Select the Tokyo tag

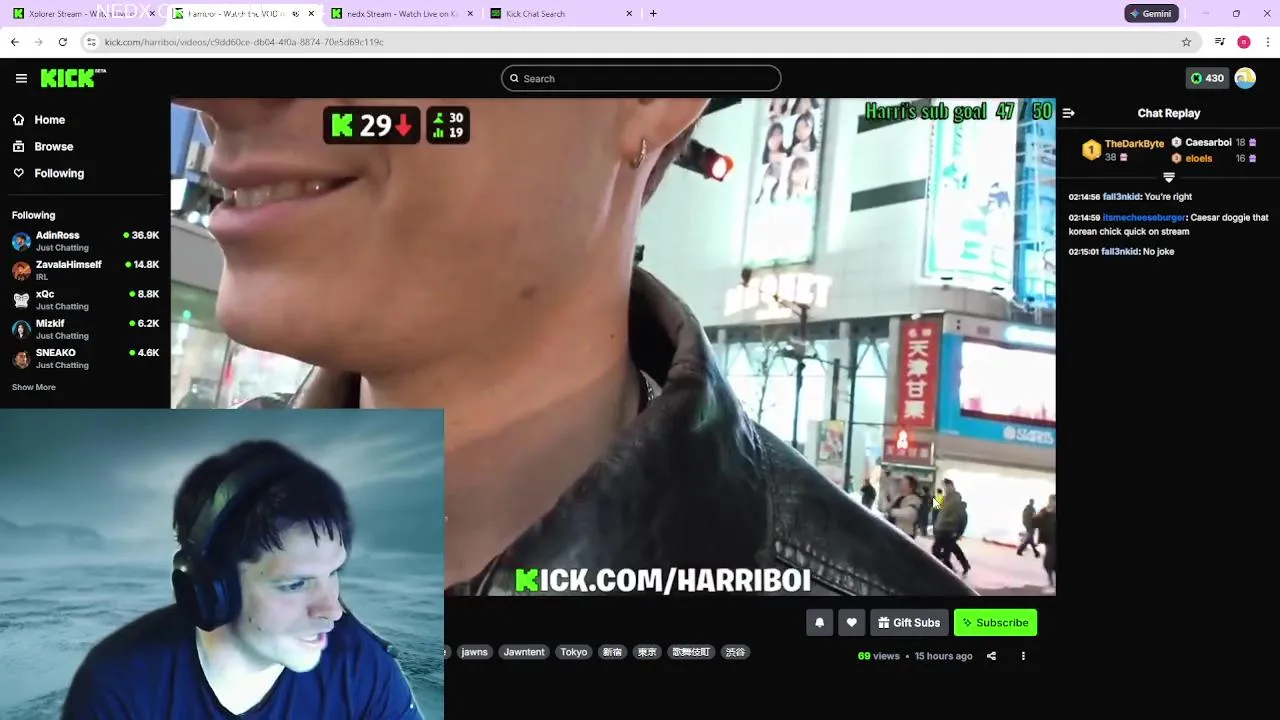pos(574,652)
